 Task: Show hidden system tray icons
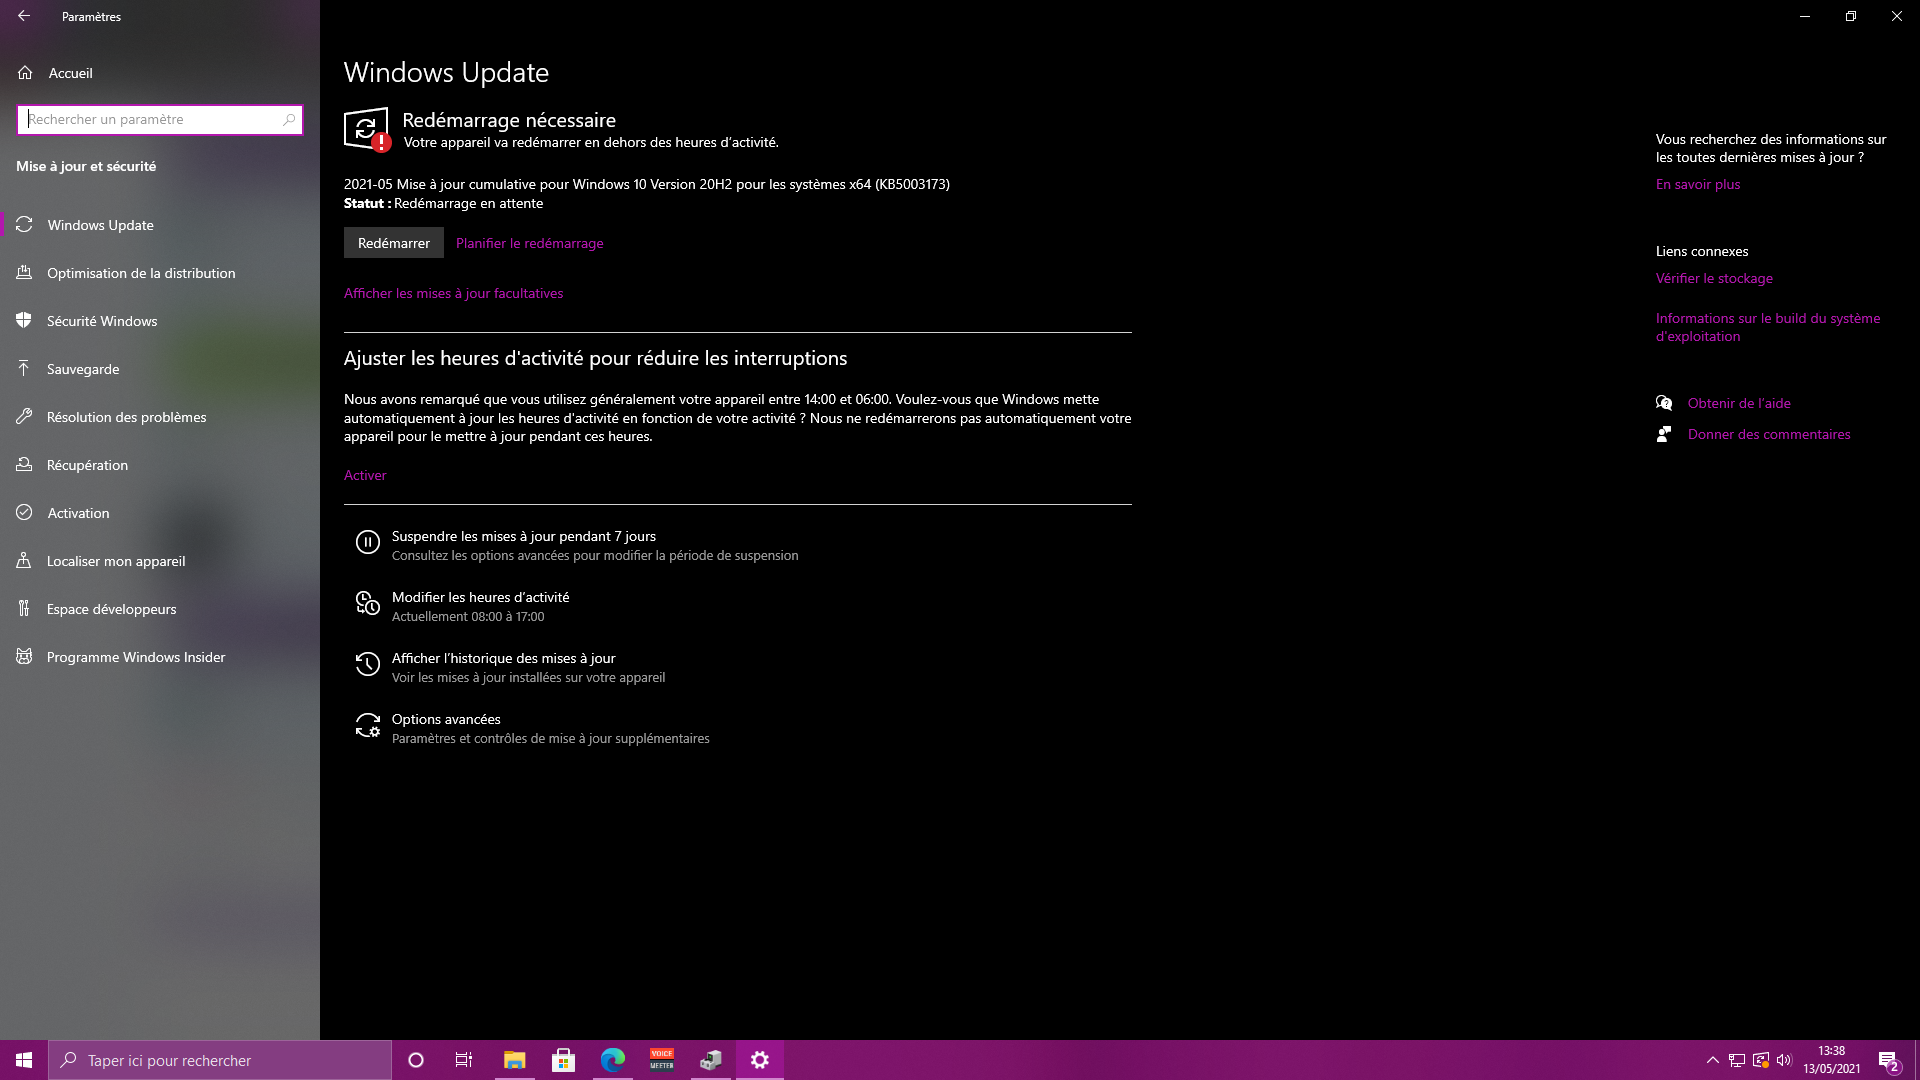pyautogui.click(x=1712, y=1060)
